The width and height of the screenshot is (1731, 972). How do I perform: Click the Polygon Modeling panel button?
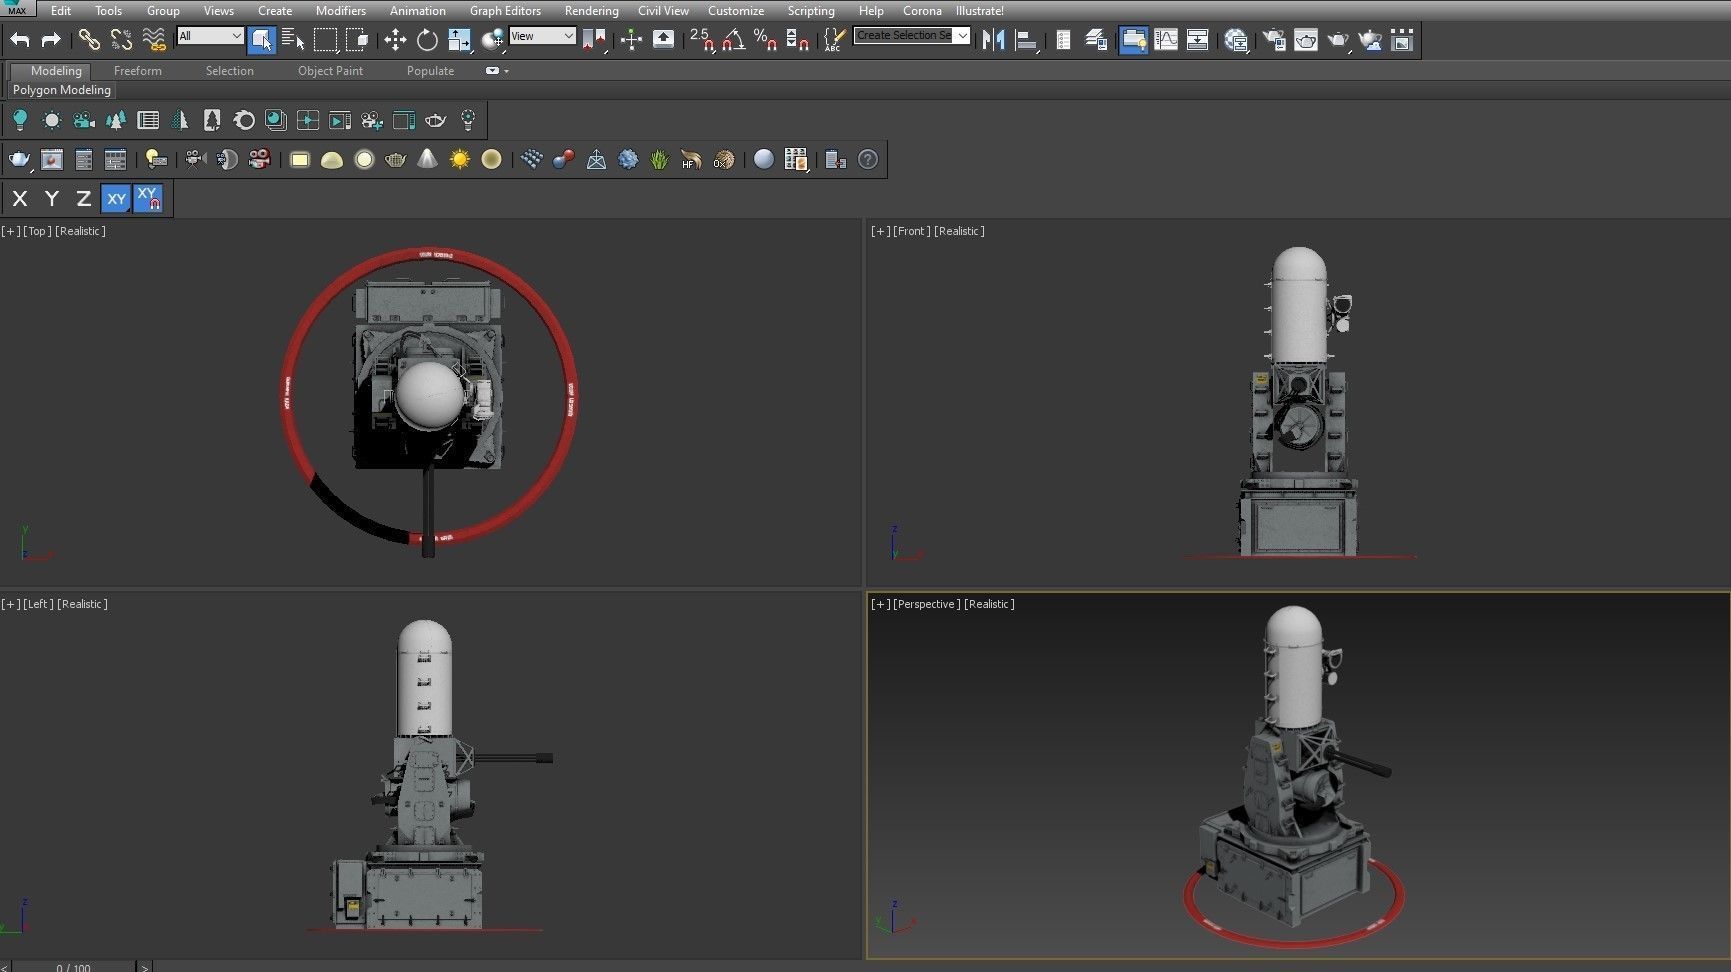62,90
